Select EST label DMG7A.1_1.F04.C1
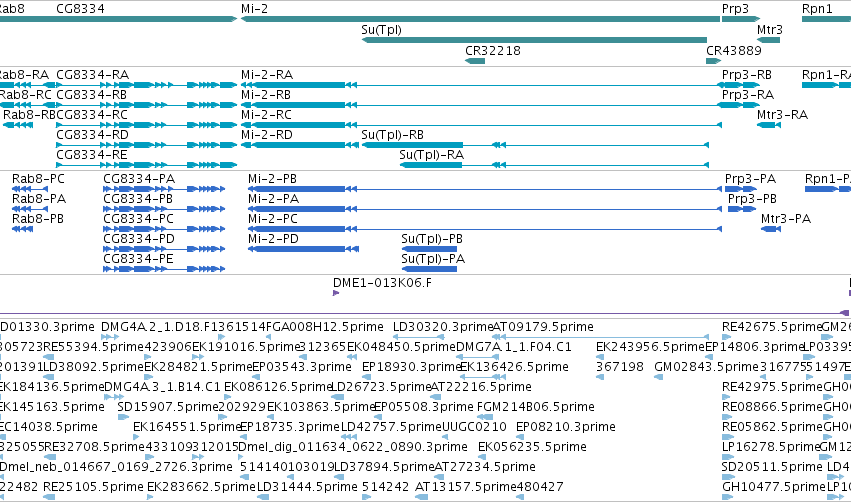The image size is (851, 502). coord(513,347)
